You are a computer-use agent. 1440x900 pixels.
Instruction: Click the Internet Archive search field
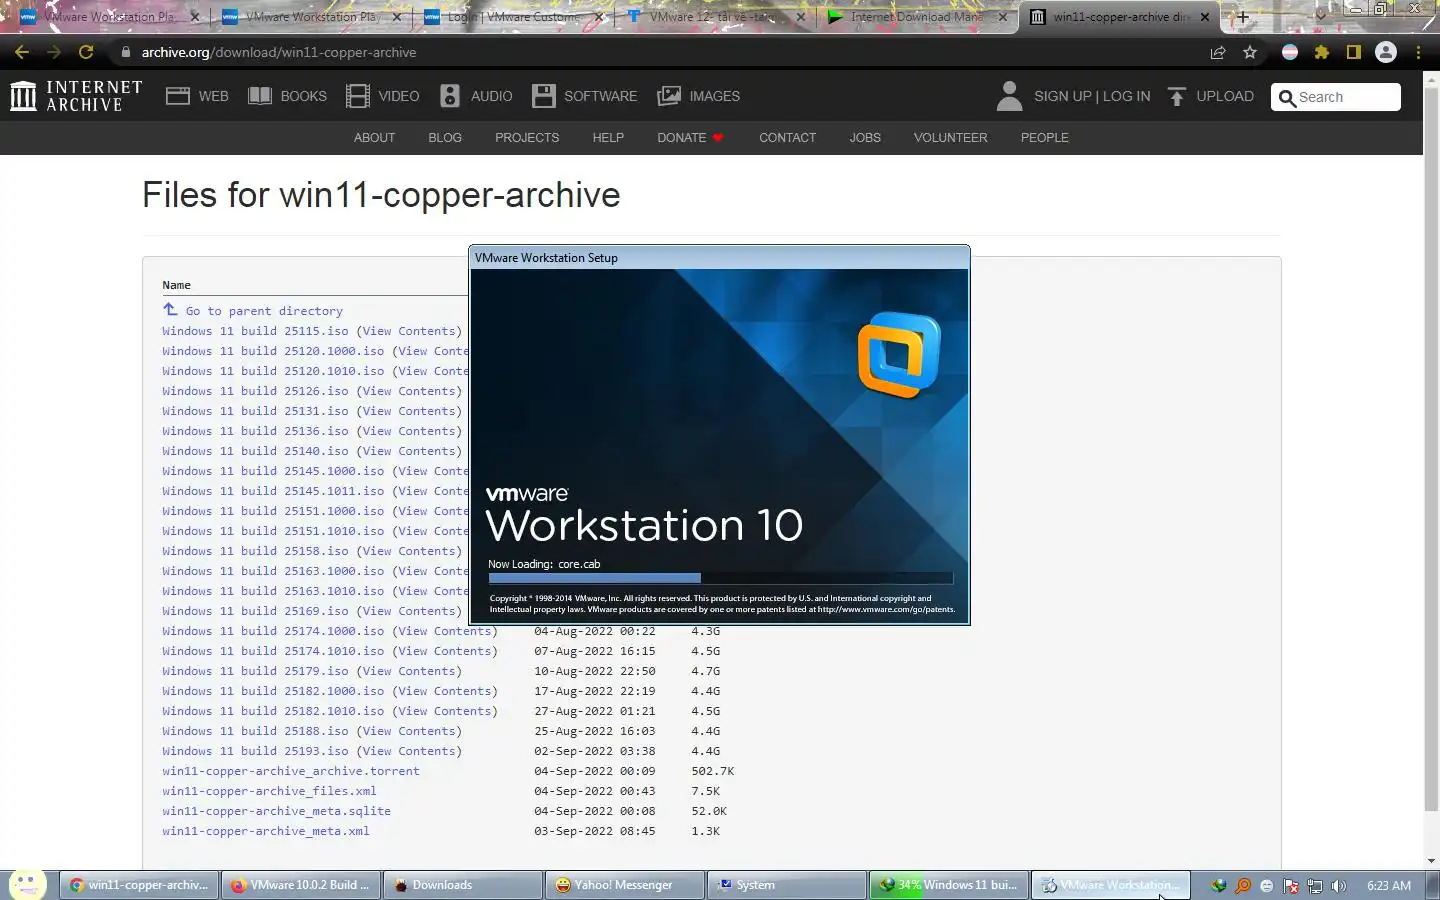pos(1336,97)
